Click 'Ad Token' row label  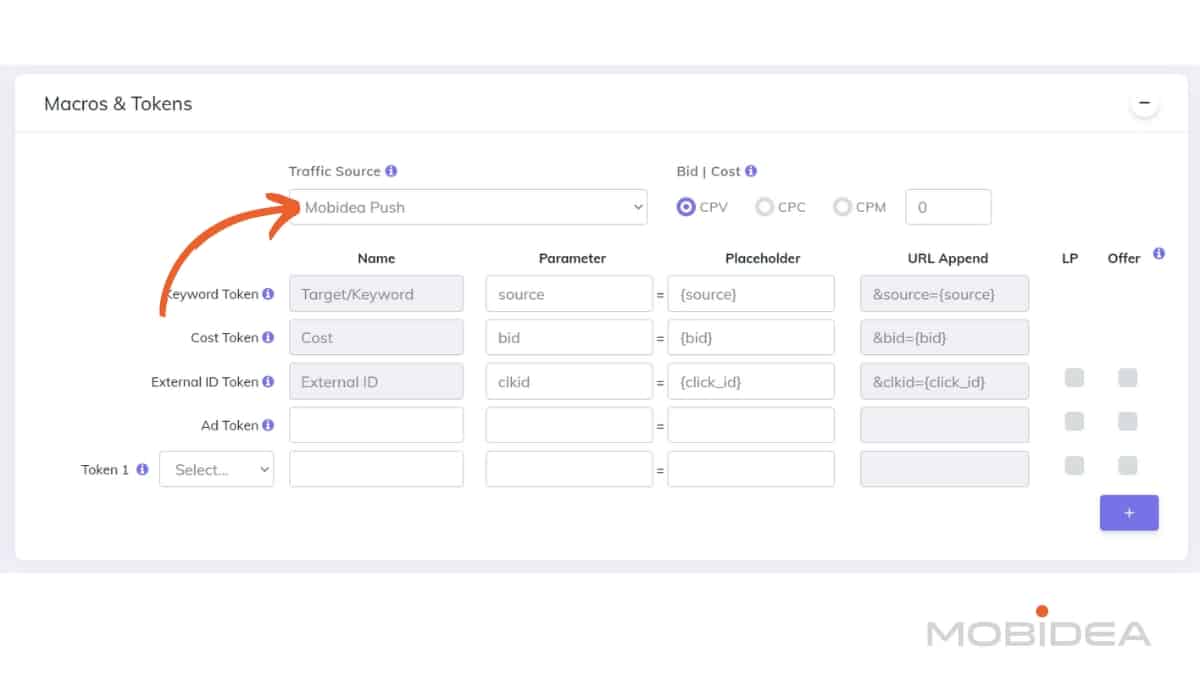(230, 426)
